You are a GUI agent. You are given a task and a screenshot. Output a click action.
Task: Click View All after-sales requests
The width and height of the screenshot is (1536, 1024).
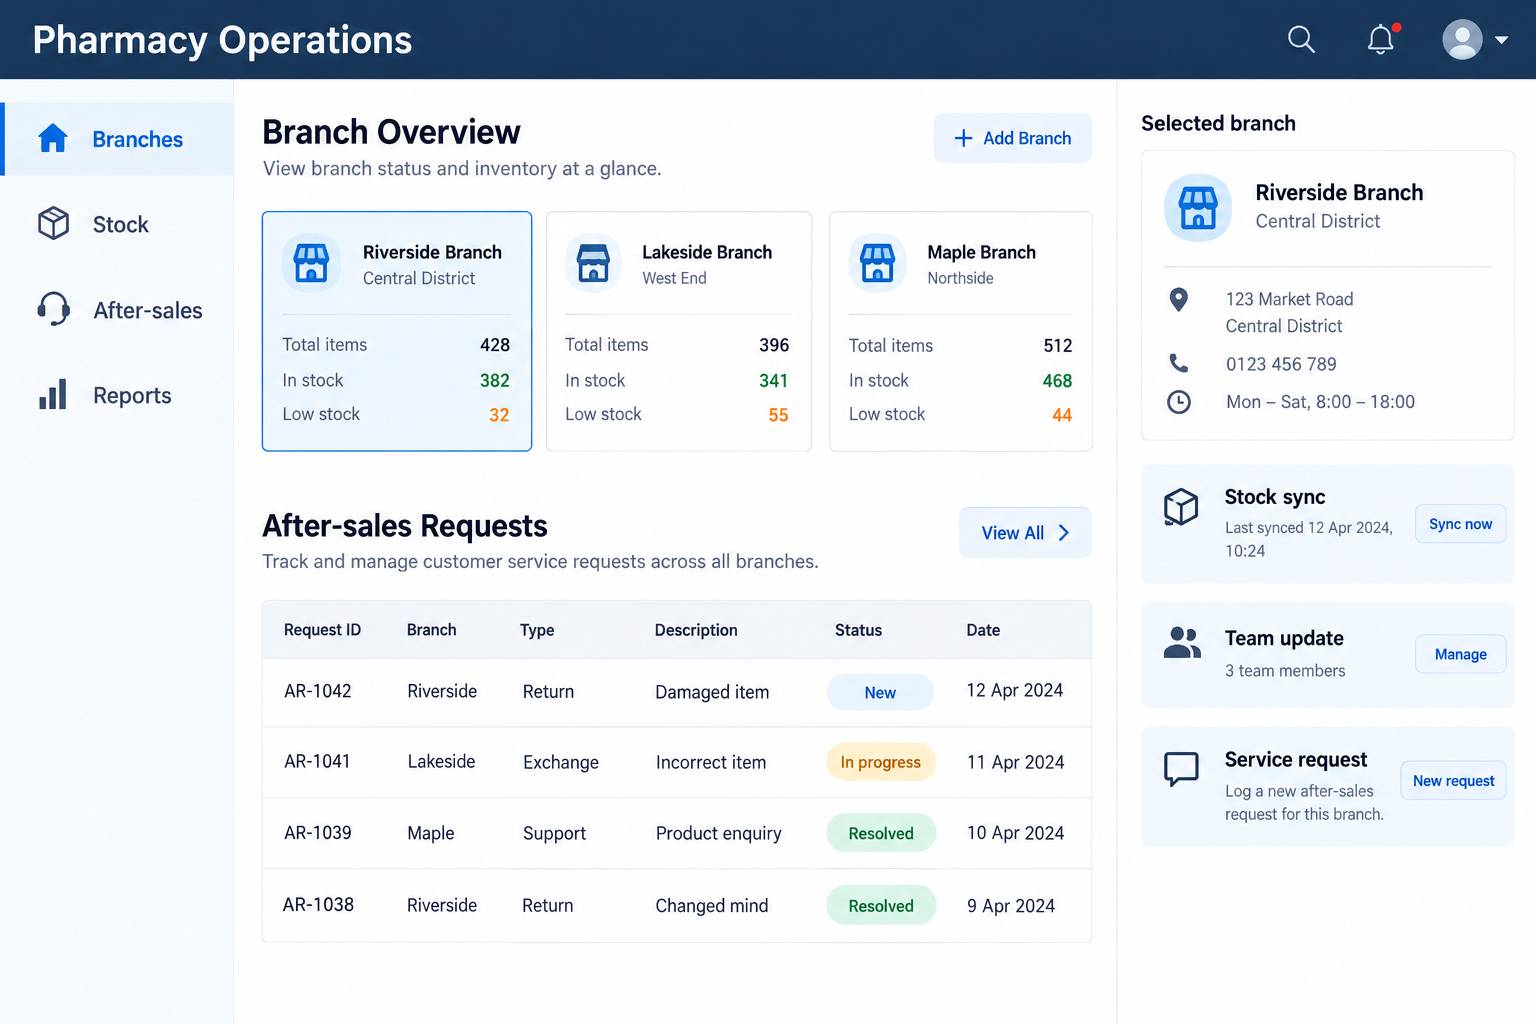(x=1025, y=533)
